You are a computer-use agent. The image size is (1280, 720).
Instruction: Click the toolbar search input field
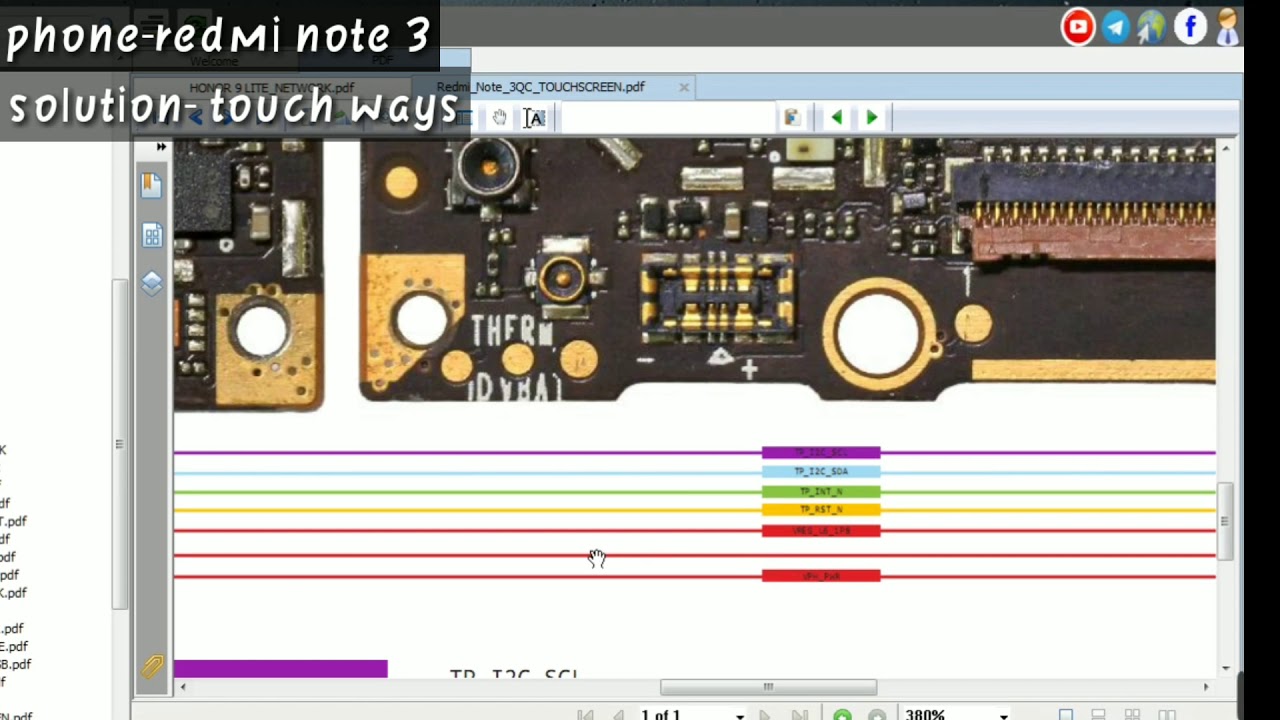click(668, 118)
